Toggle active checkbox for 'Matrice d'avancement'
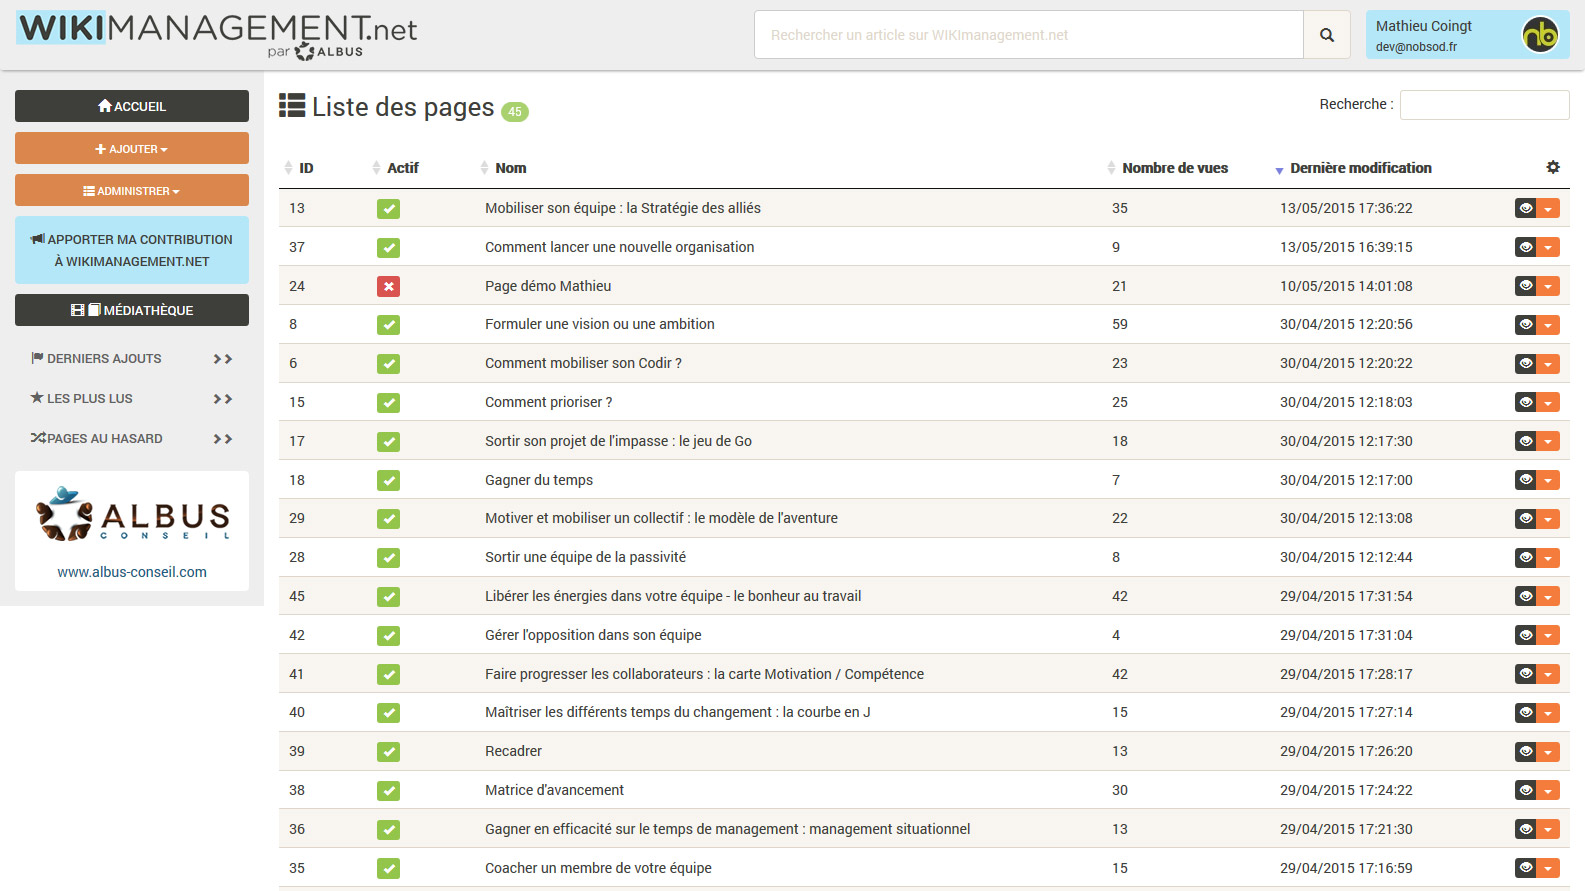Viewport: 1585px width, 891px height. [x=389, y=791]
